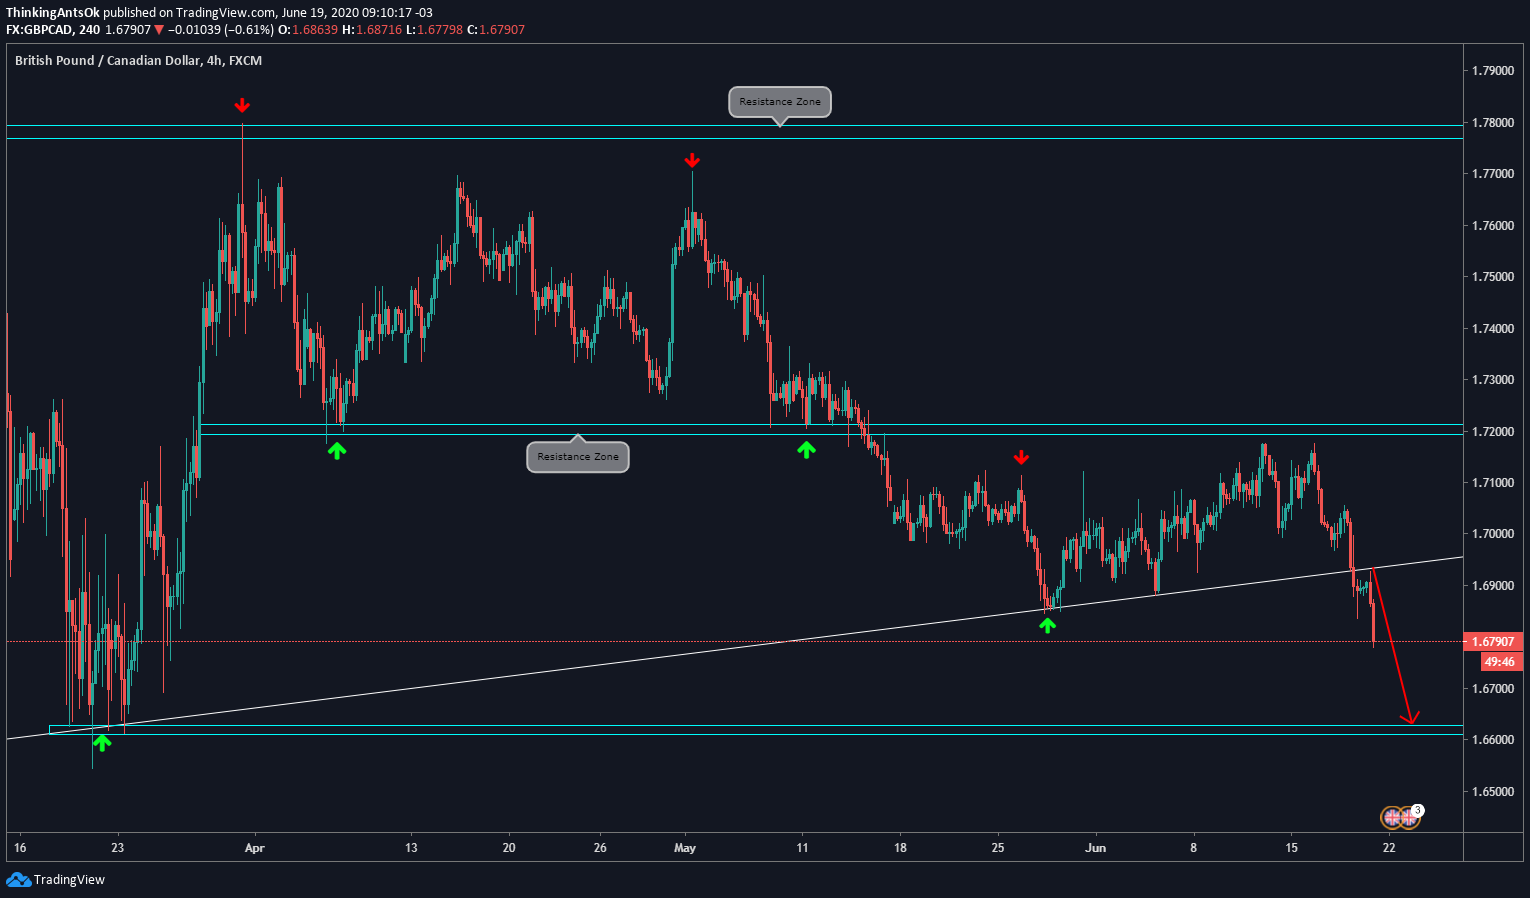1530x898 pixels.
Task: Open the event count badge showing 3
Action: coord(1418,811)
